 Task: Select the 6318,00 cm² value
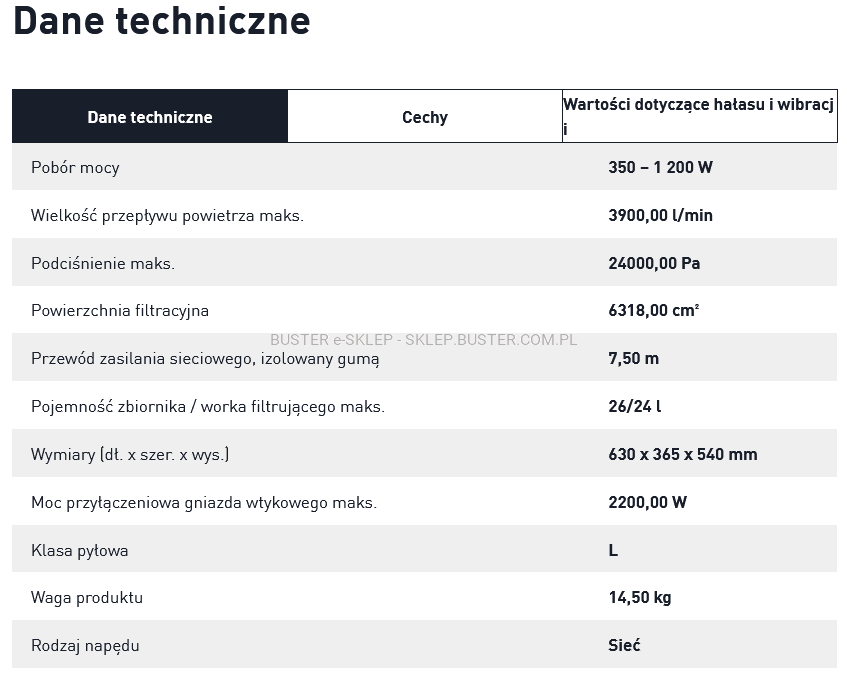coord(653,310)
